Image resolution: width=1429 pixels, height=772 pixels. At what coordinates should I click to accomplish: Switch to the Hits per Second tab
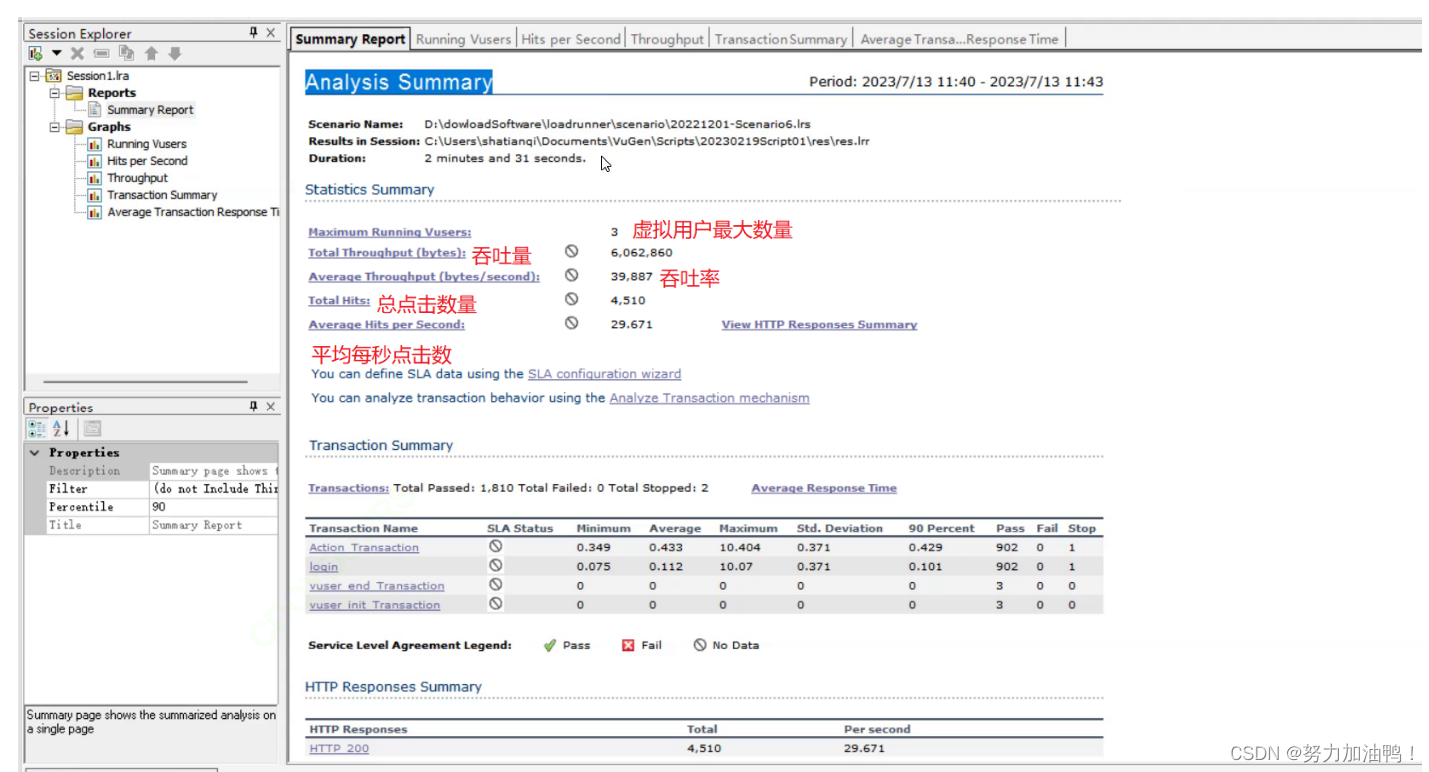tap(571, 39)
